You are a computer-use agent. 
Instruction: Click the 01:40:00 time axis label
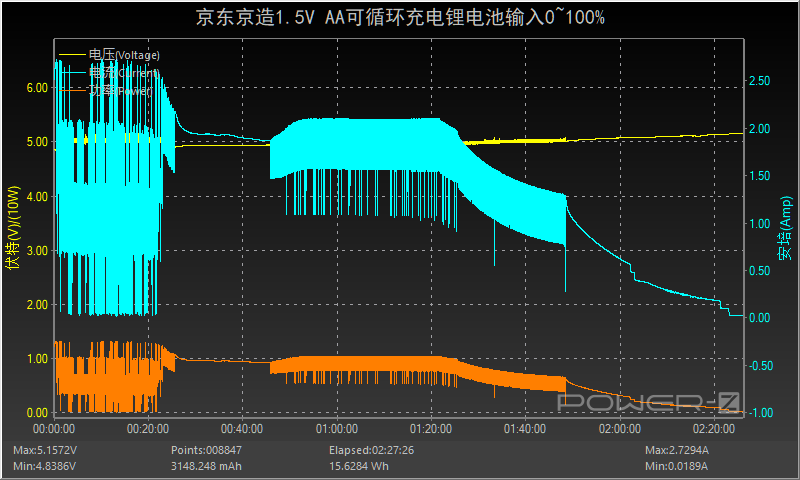[525, 429]
